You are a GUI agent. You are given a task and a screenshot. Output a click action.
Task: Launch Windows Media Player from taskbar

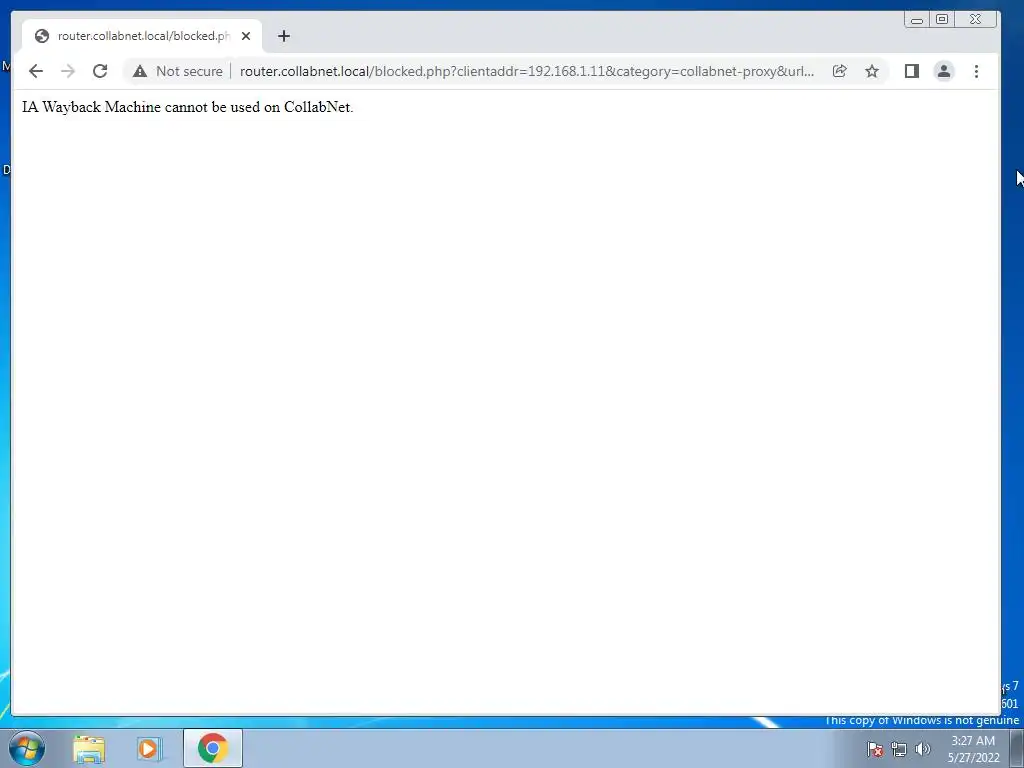[148, 748]
